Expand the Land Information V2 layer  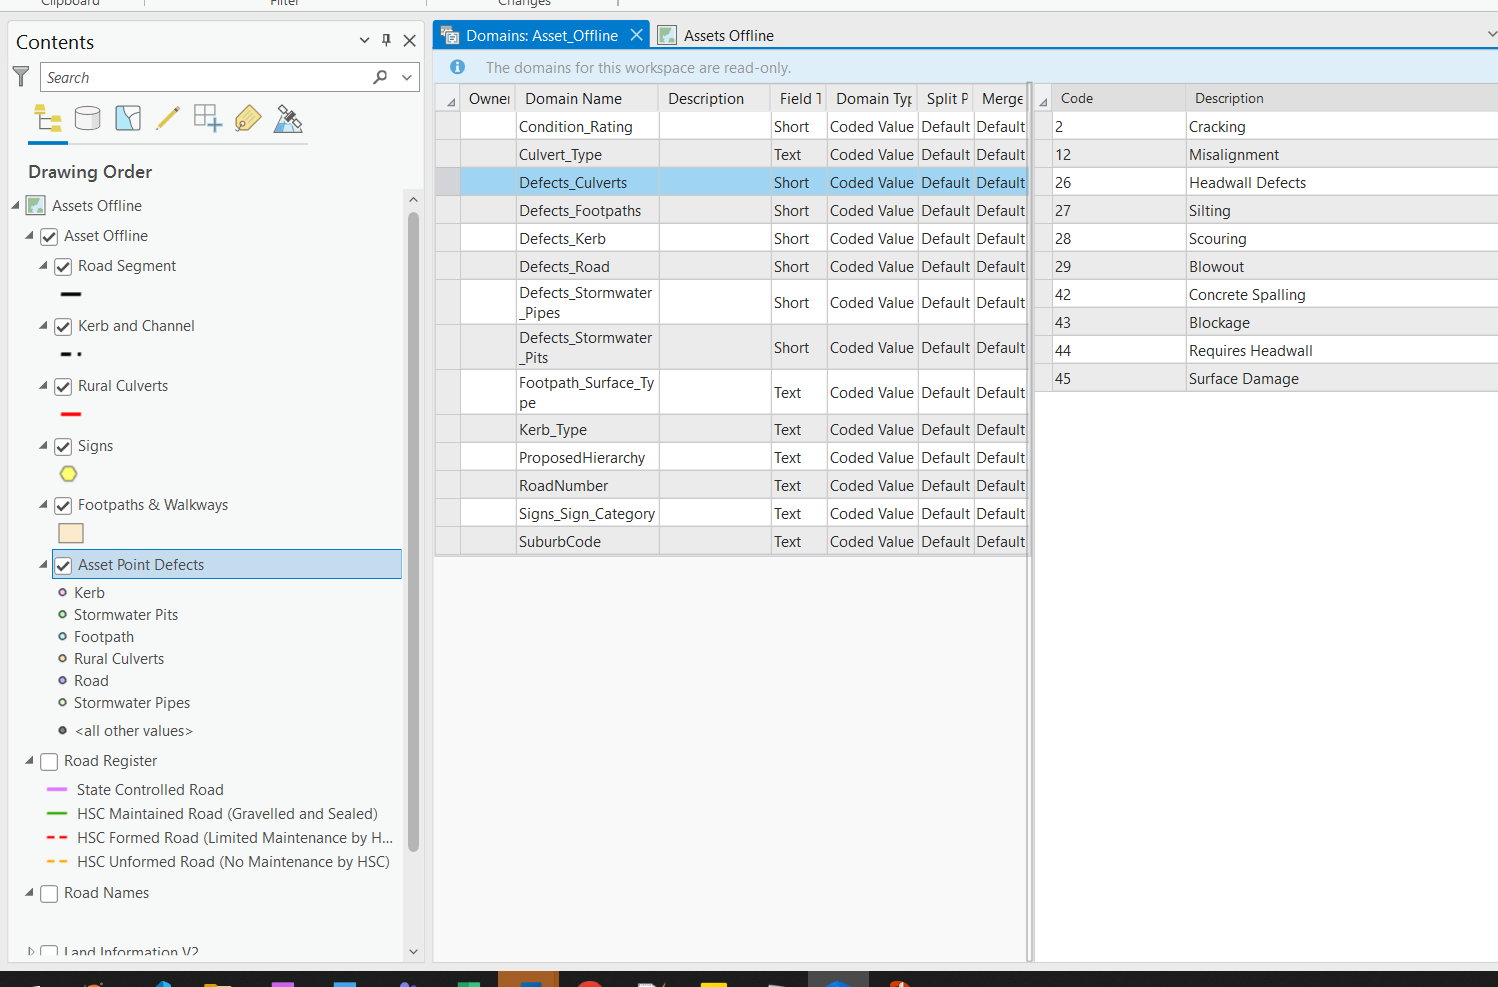(x=30, y=951)
